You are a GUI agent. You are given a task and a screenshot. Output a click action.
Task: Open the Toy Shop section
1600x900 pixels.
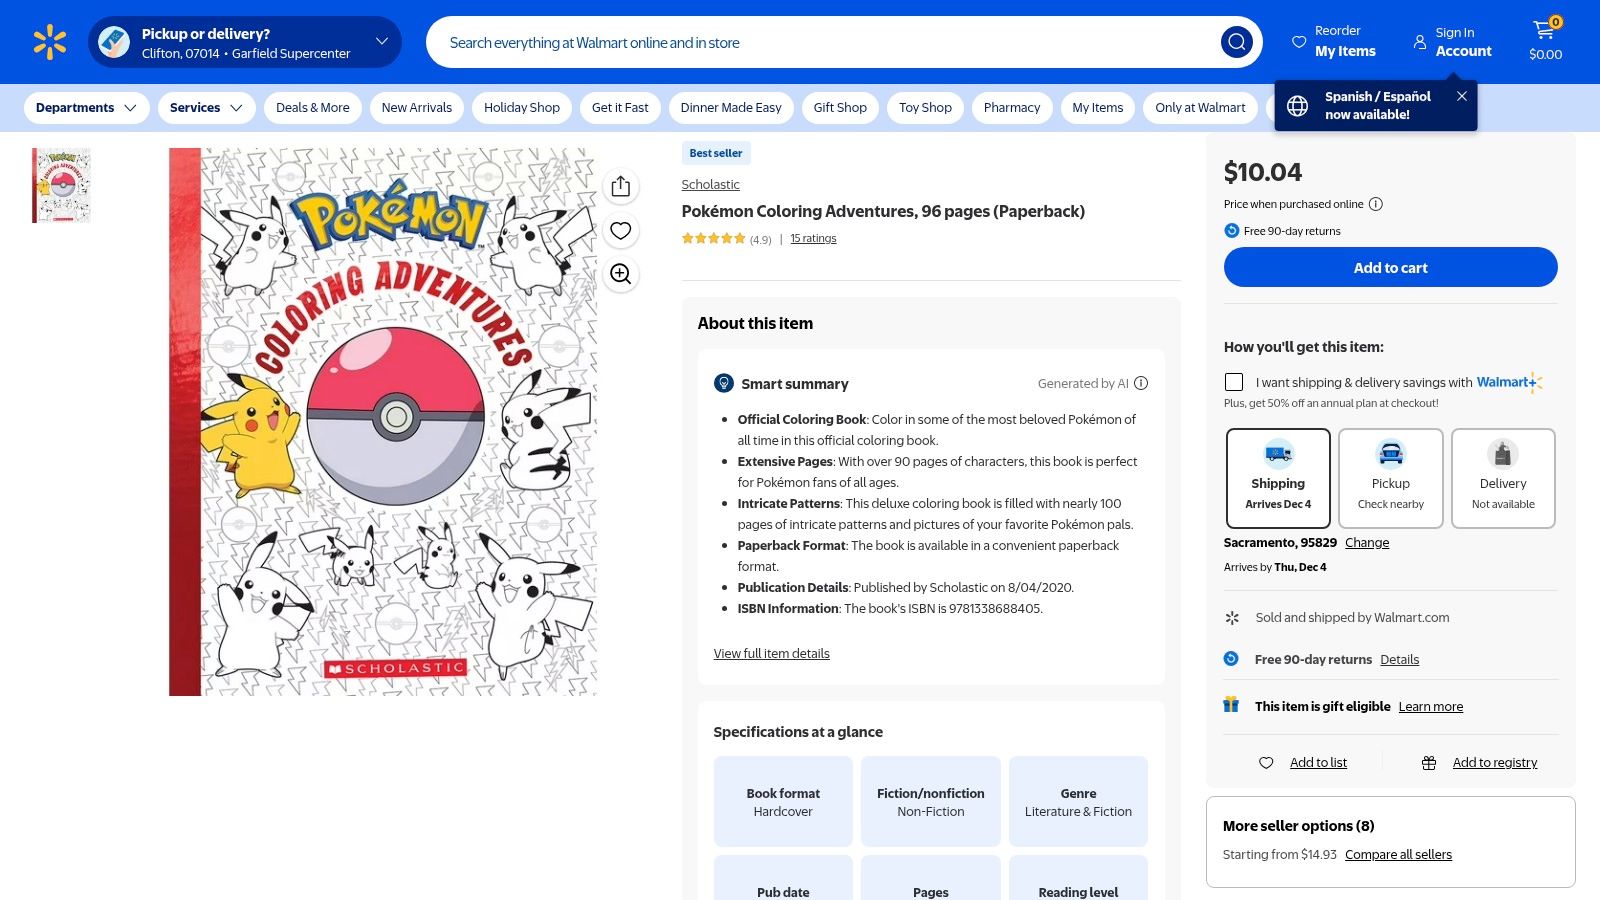[924, 107]
